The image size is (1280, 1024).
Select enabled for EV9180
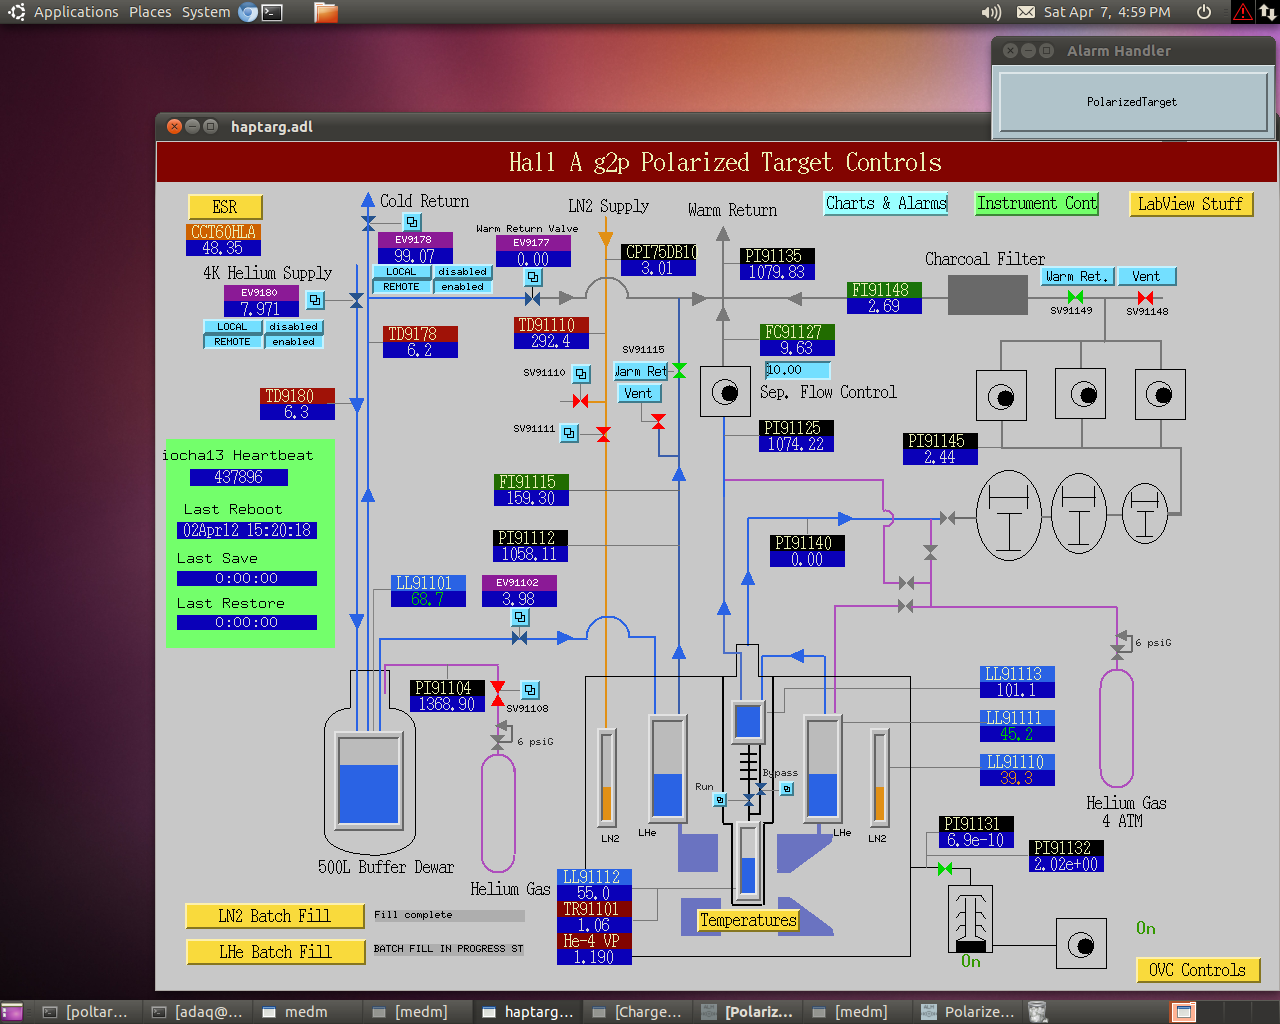293,342
